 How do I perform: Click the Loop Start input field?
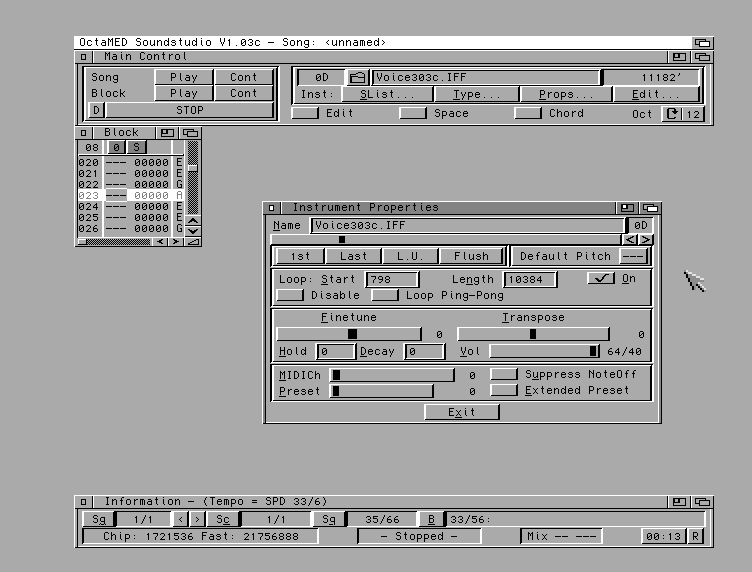tap(392, 279)
